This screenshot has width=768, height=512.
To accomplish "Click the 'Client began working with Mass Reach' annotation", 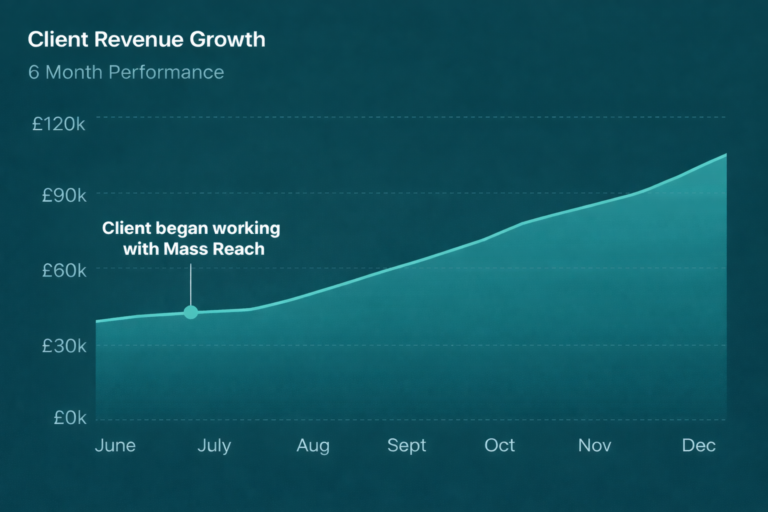I will pos(191,238).
